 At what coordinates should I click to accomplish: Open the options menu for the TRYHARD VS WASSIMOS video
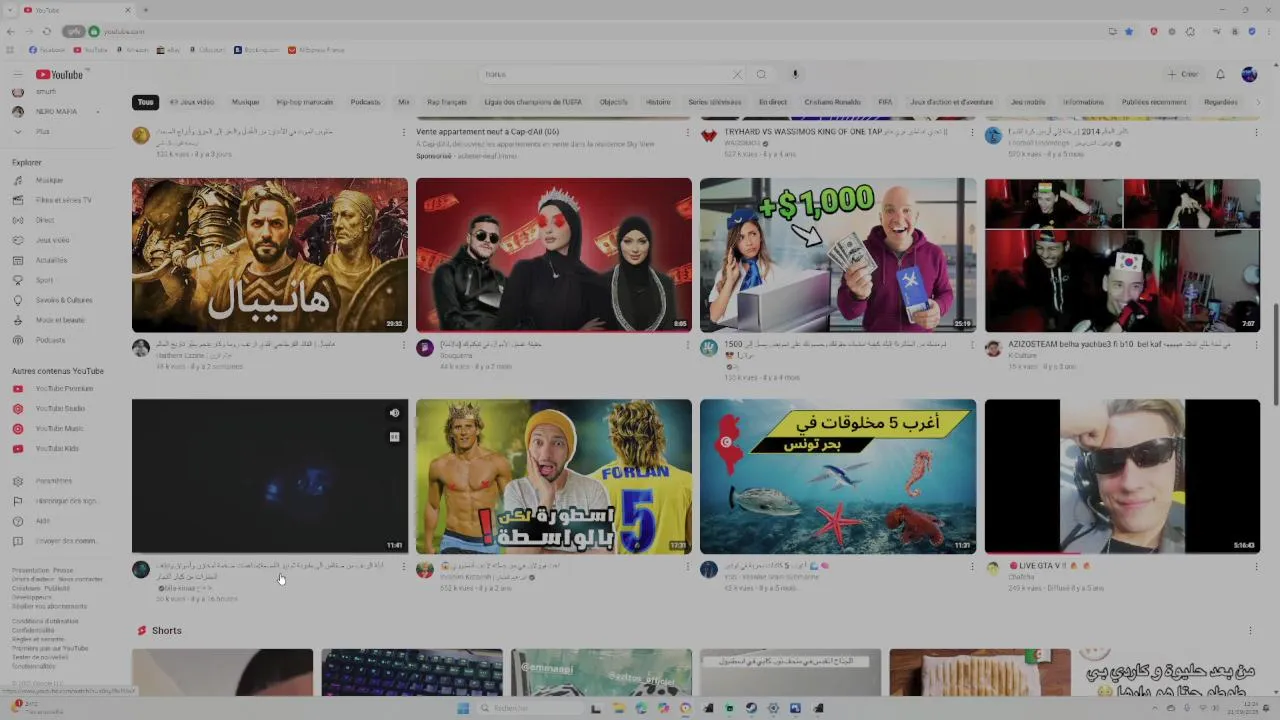point(972,132)
